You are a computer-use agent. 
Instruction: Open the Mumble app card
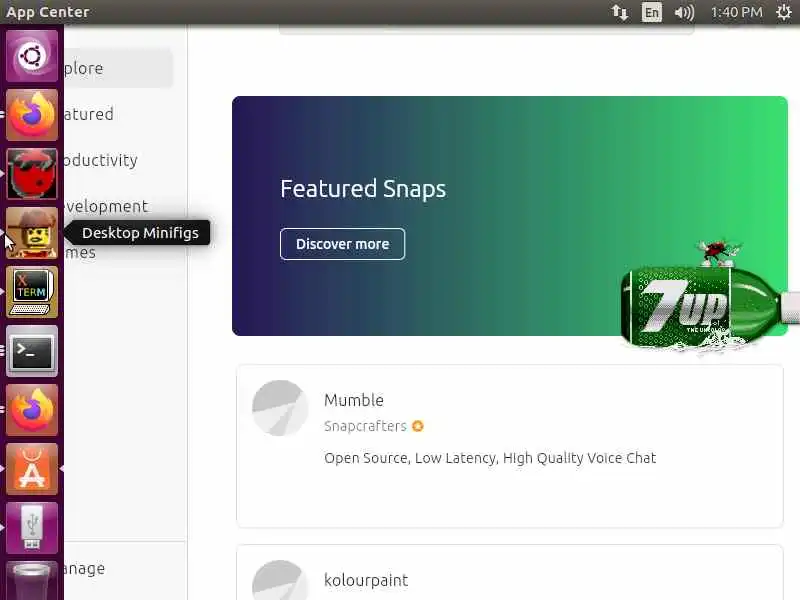[x=510, y=446]
